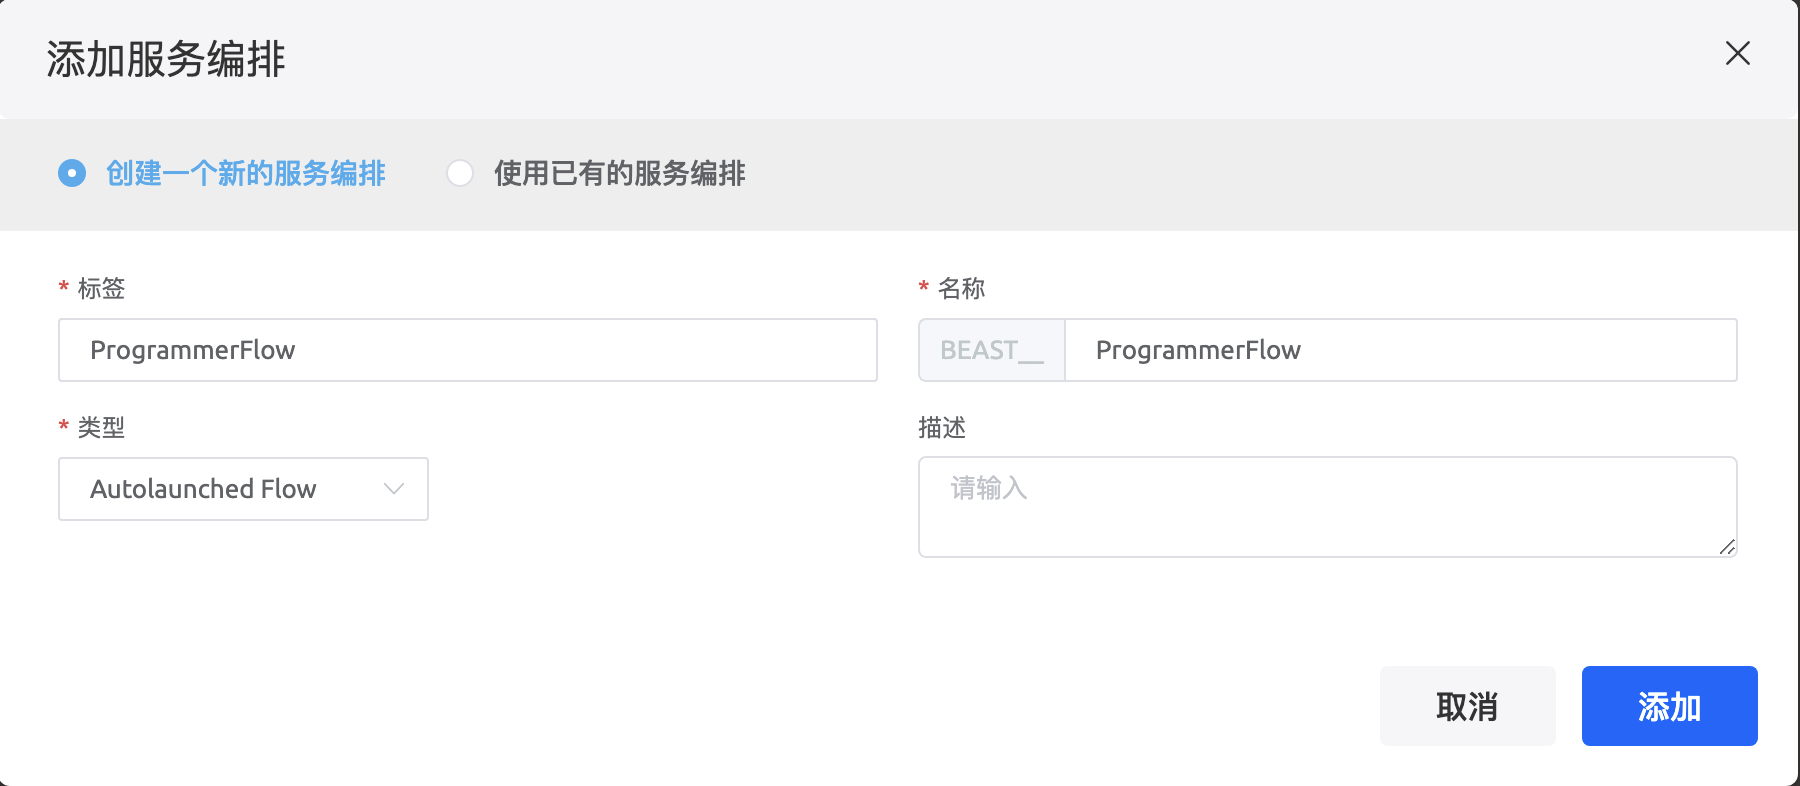Click the red asterisk beside 名称

[x=924, y=288]
